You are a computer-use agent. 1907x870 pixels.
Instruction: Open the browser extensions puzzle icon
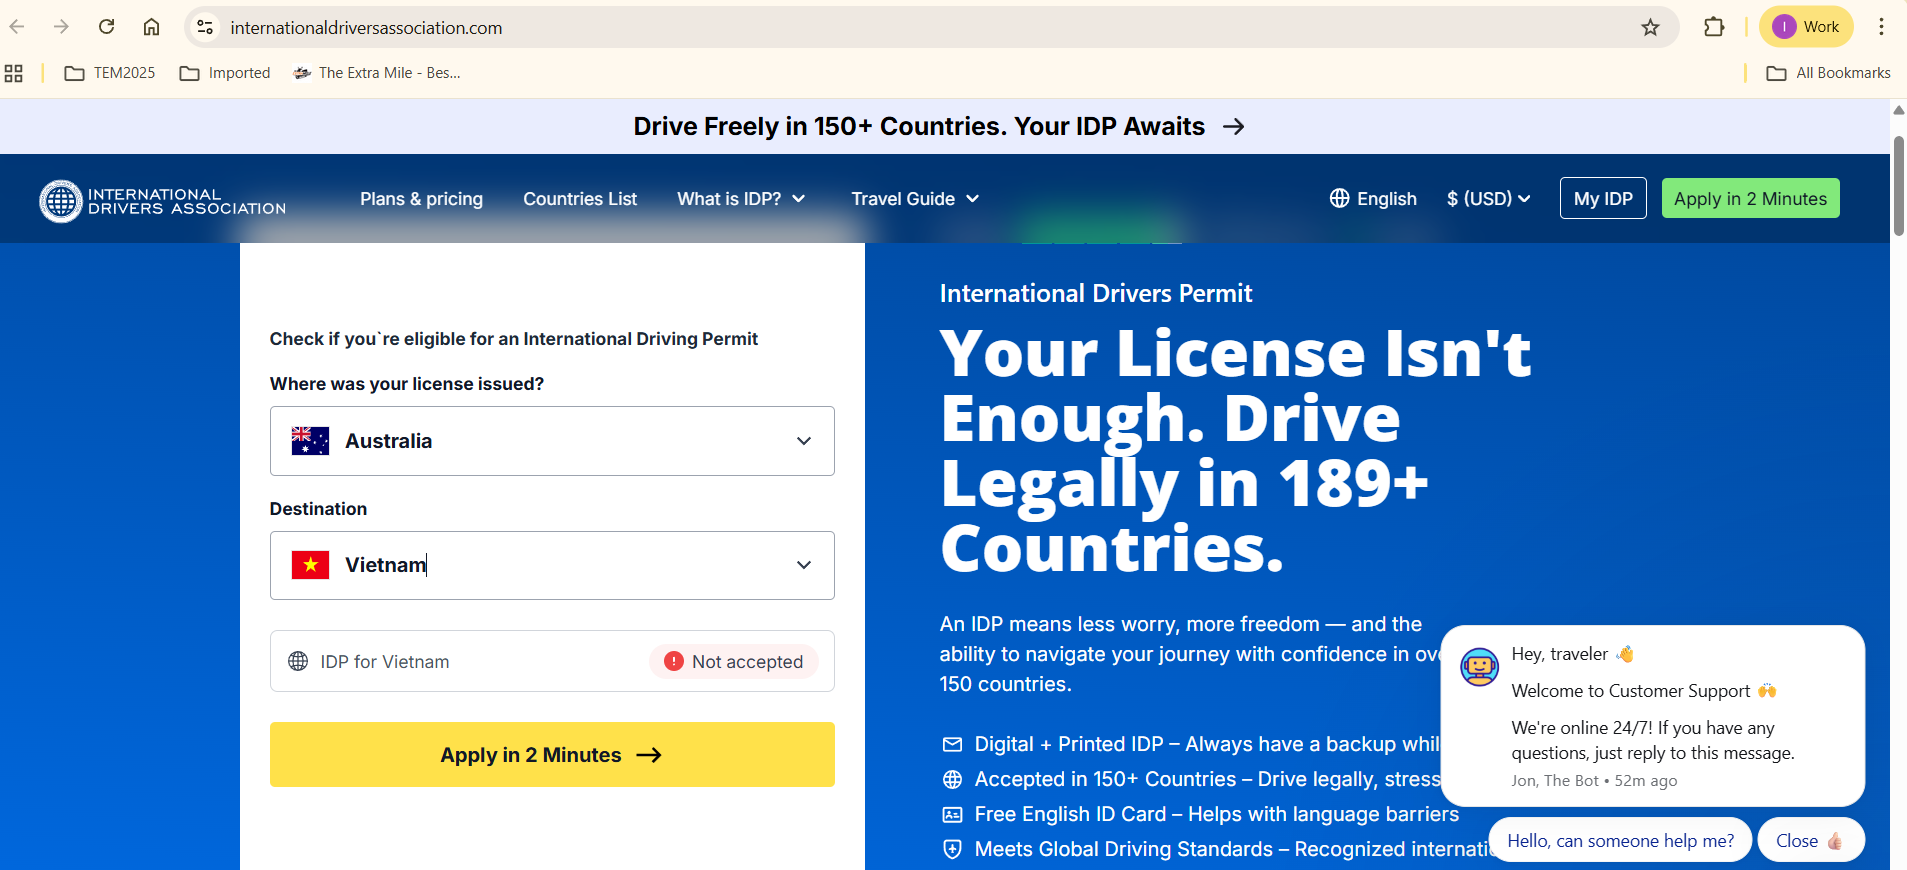pos(1714,27)
